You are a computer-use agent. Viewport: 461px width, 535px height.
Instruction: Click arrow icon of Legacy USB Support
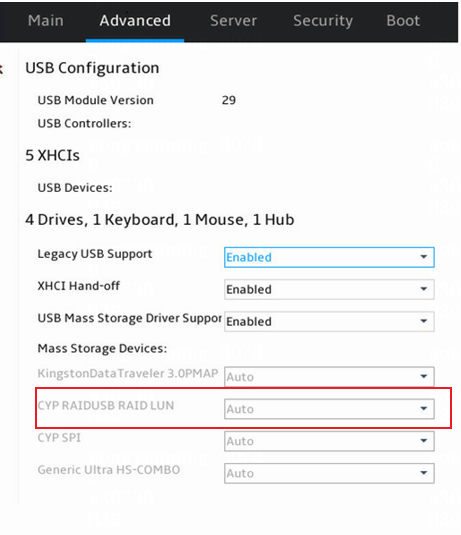[x=423, y=257]
